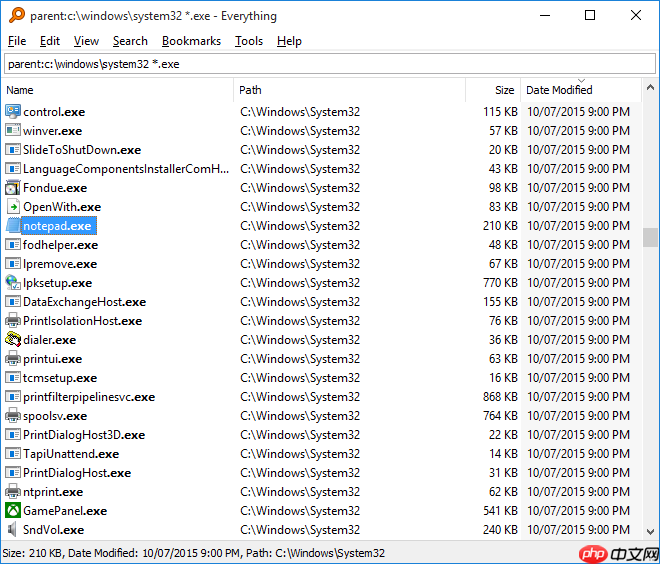The height and width of the screenshot is (564, 660).
Task: Select the fodhelper.exe file name
Action: (x=61, y=245)
